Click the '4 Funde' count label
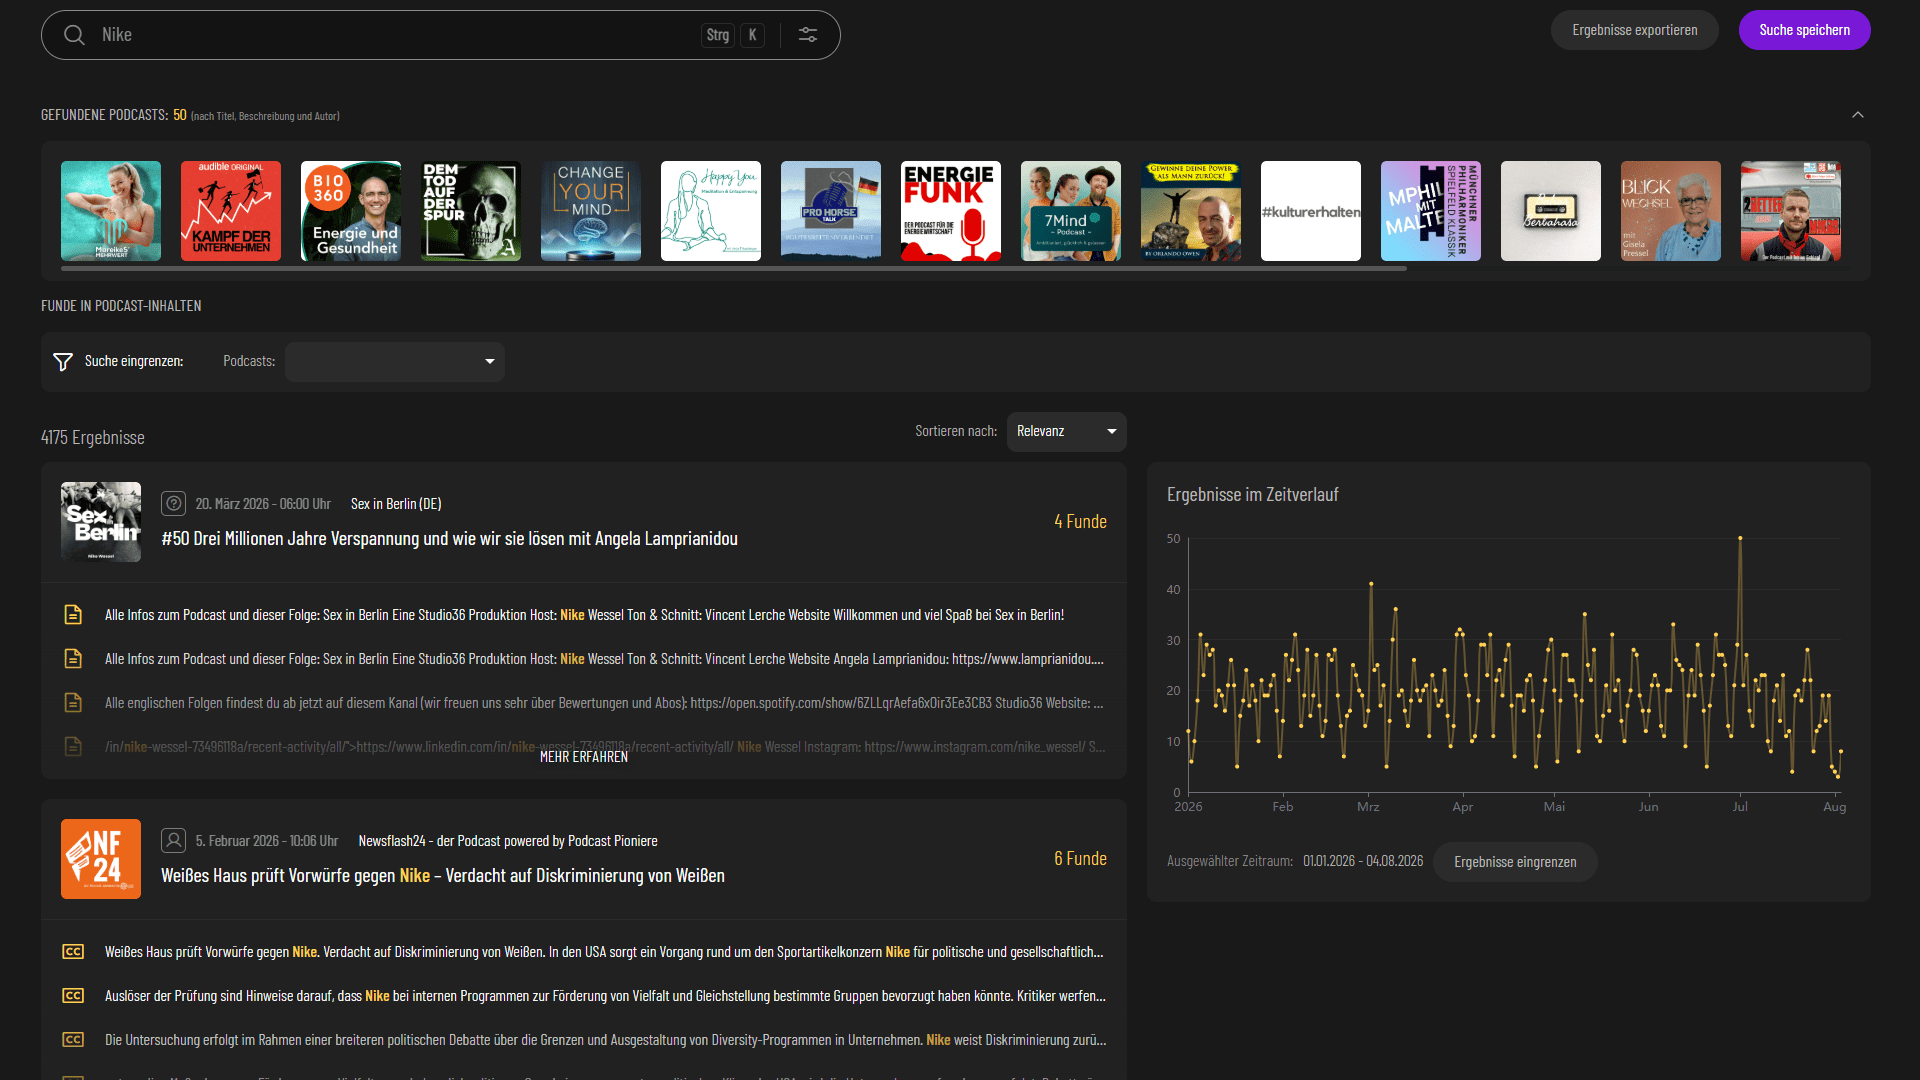The image size is (1920, 1080). coord(1080,522)
